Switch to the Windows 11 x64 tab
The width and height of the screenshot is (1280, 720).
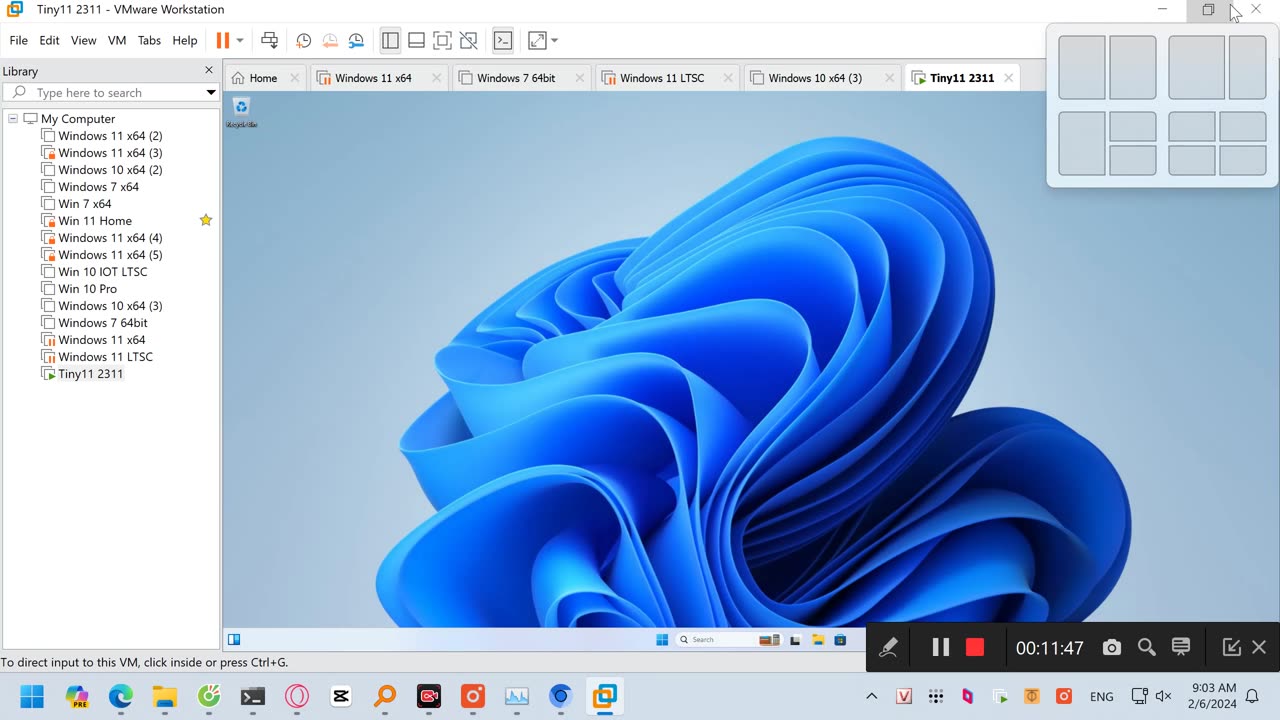click(x=372, y=78)
